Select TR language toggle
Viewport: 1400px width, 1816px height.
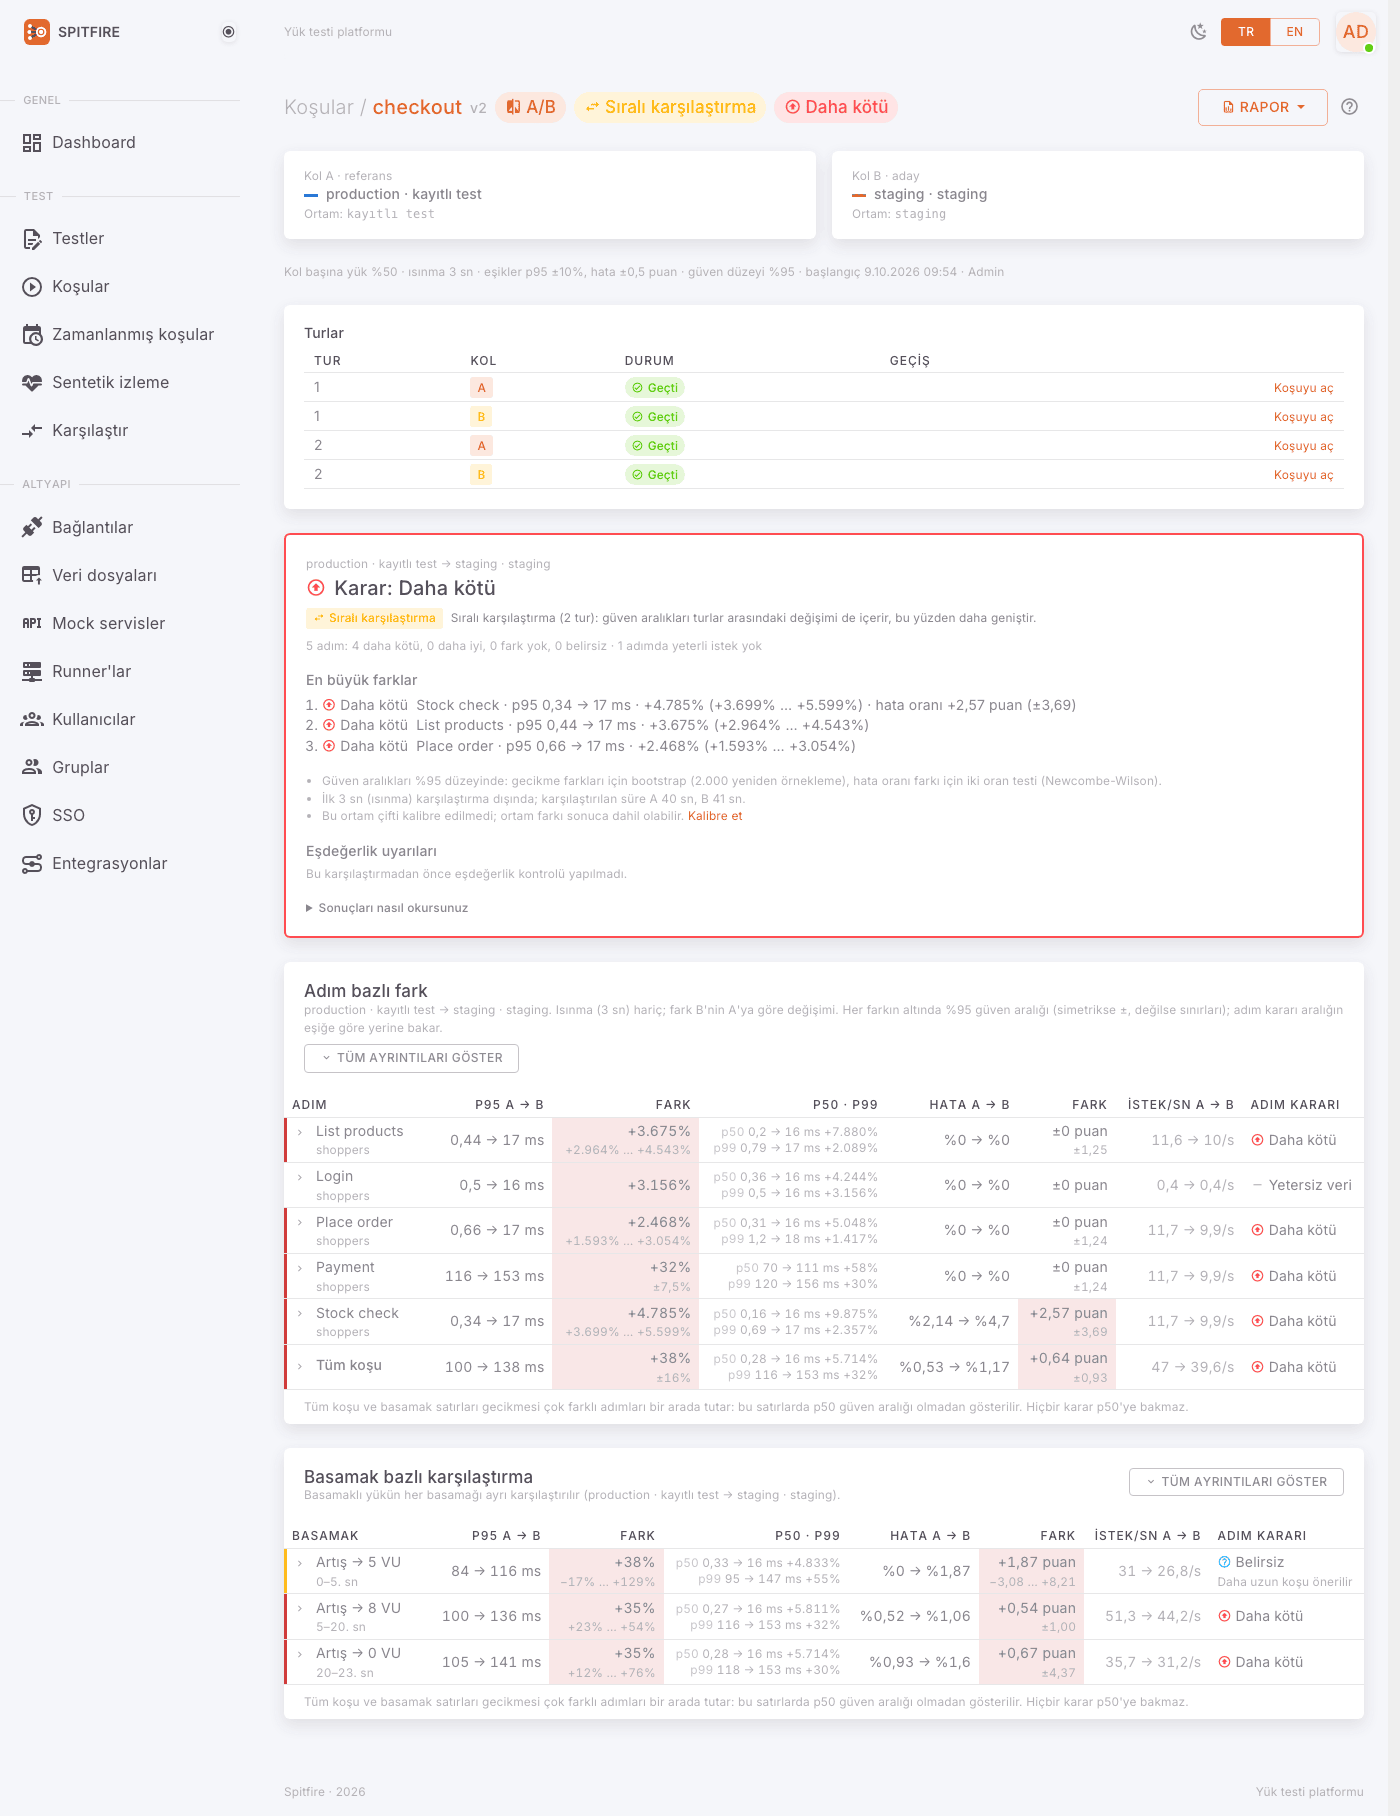pos(1246,32)
